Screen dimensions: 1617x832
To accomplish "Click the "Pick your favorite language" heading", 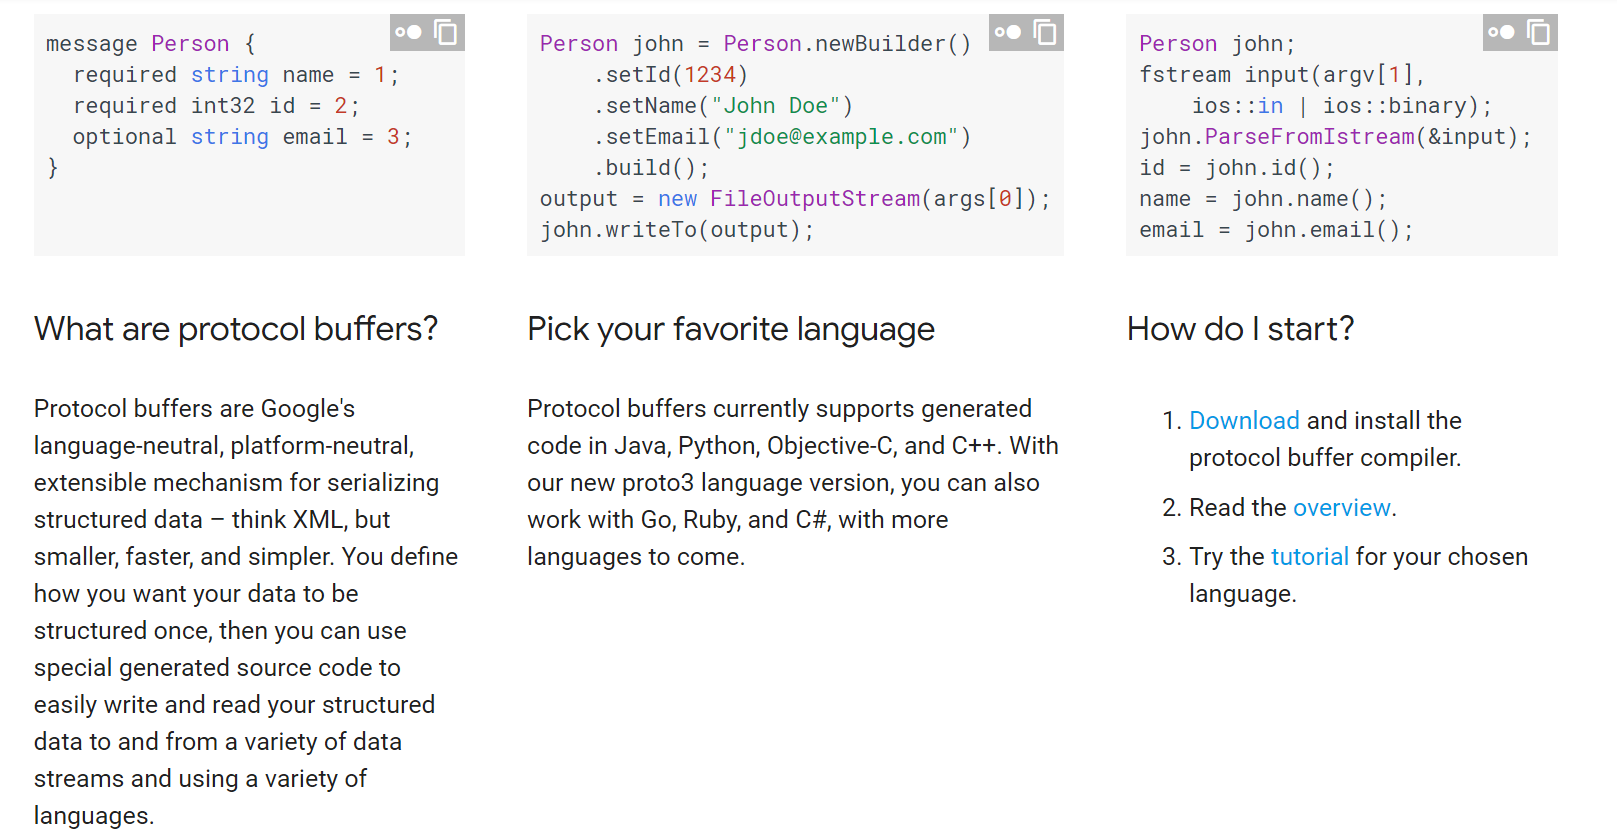I will coord(731,329).
